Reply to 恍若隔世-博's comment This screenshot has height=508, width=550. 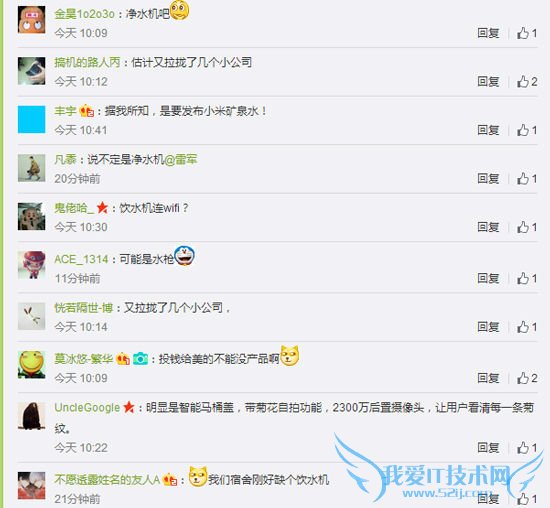[488, 327]
